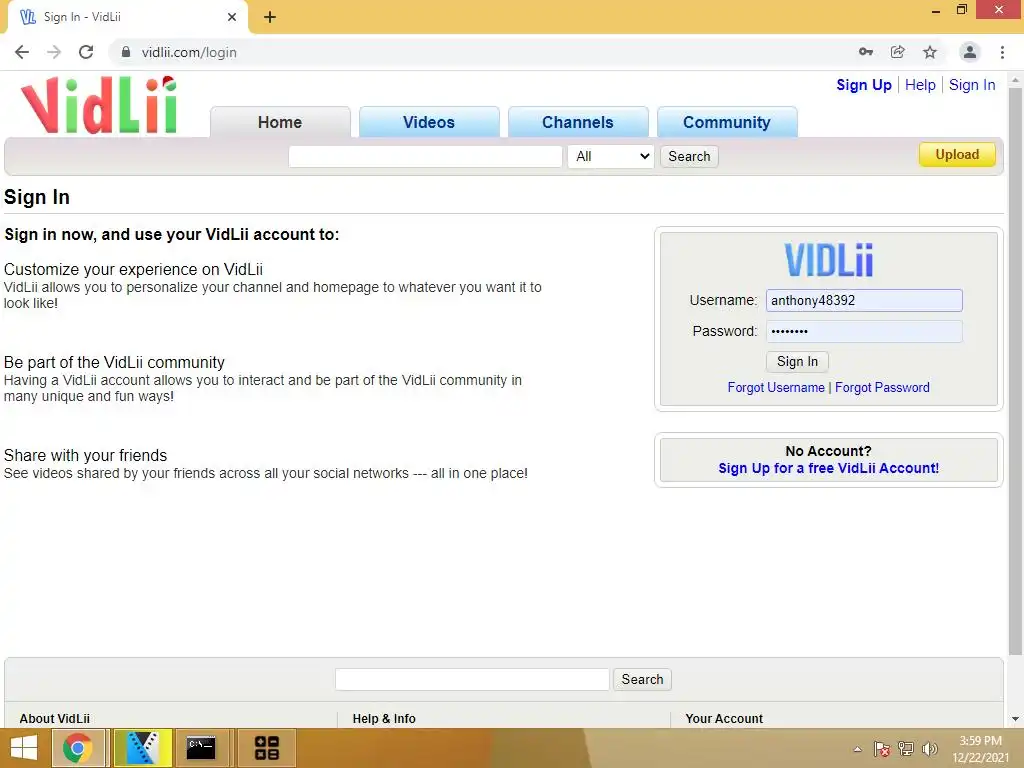1024x768 pixels.
Task: Click the Action Center flag tray icon
Action: pyautogui.click(x=882, y=749)
